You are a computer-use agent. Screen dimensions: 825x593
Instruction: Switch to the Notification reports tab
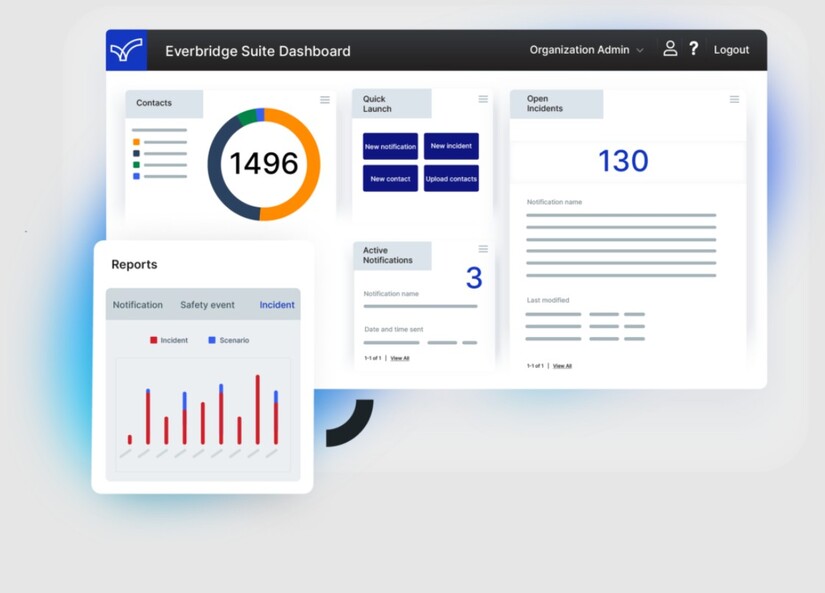tap(138, 305)
